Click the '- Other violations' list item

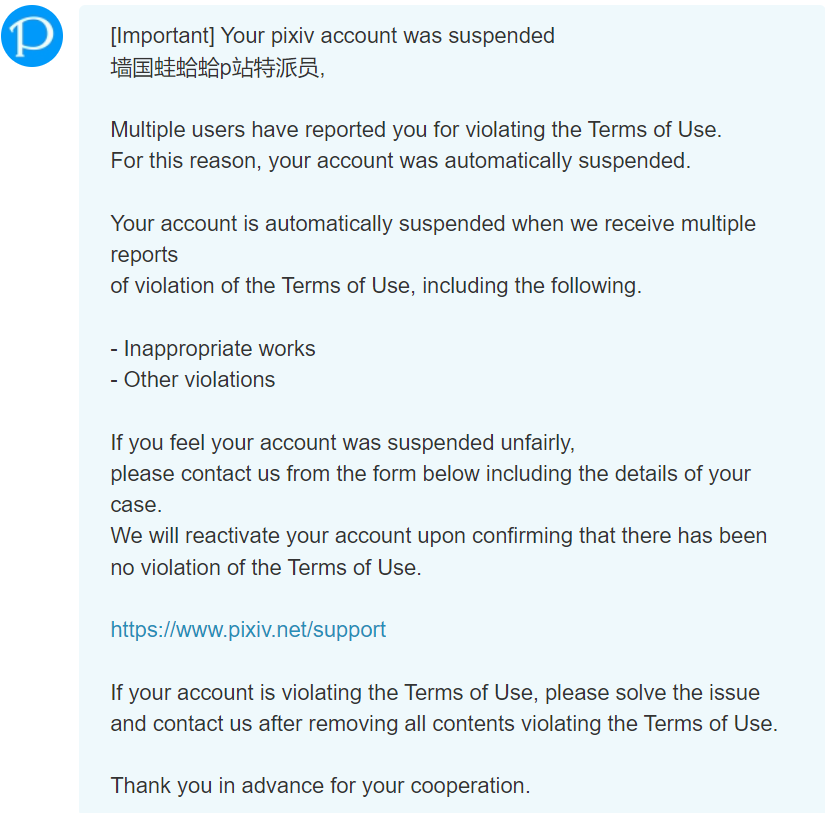pos(193,379)
